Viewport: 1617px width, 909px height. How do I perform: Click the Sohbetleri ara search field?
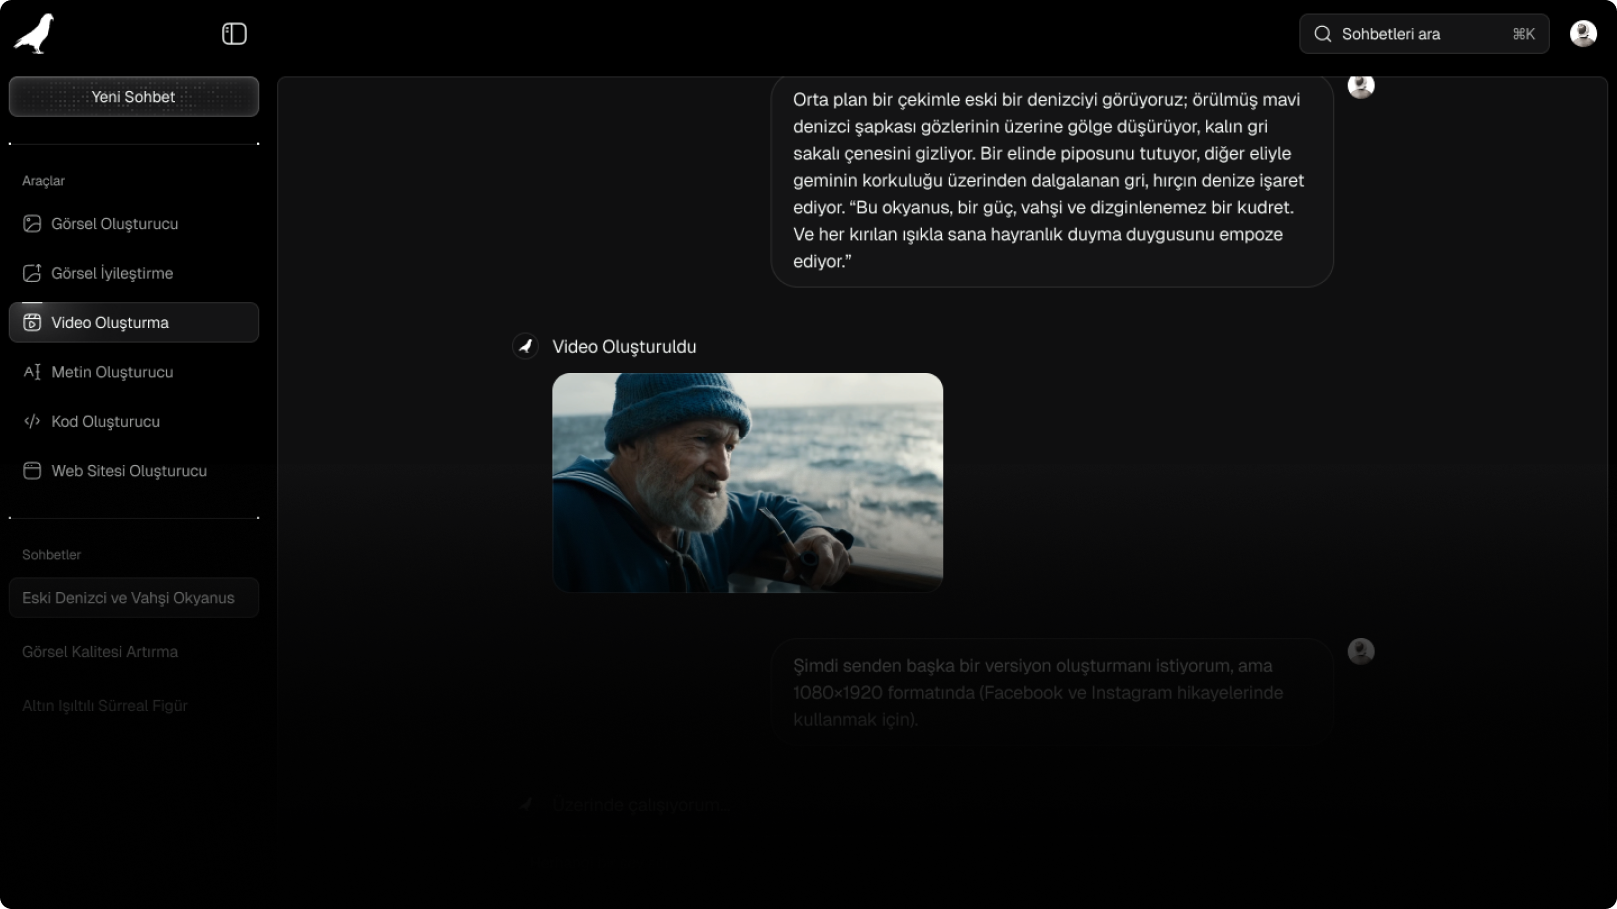[x=1424, y=34]
